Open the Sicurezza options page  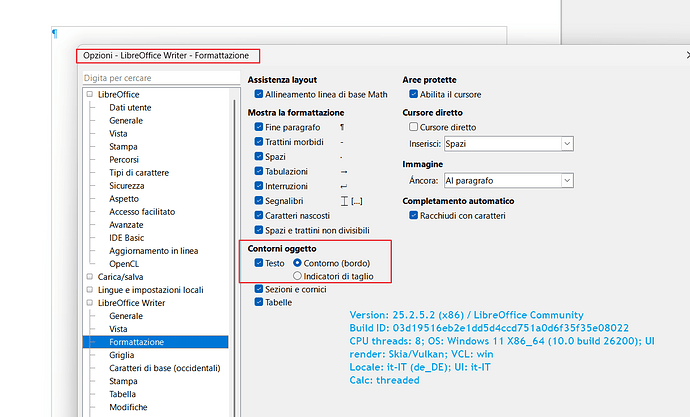[x=127, y=185]
